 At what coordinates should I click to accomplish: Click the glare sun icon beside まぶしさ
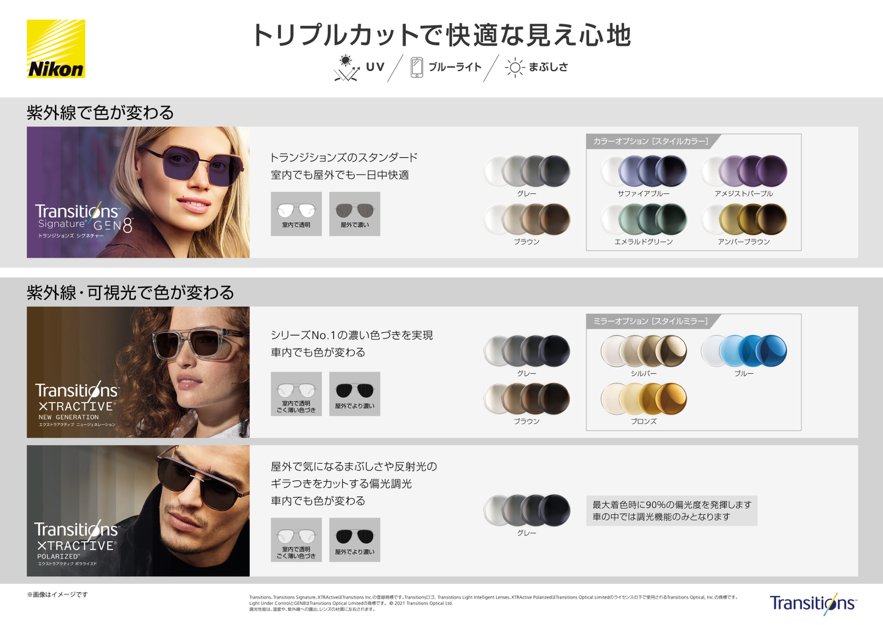pyautogui.click(x=515, y=68)
